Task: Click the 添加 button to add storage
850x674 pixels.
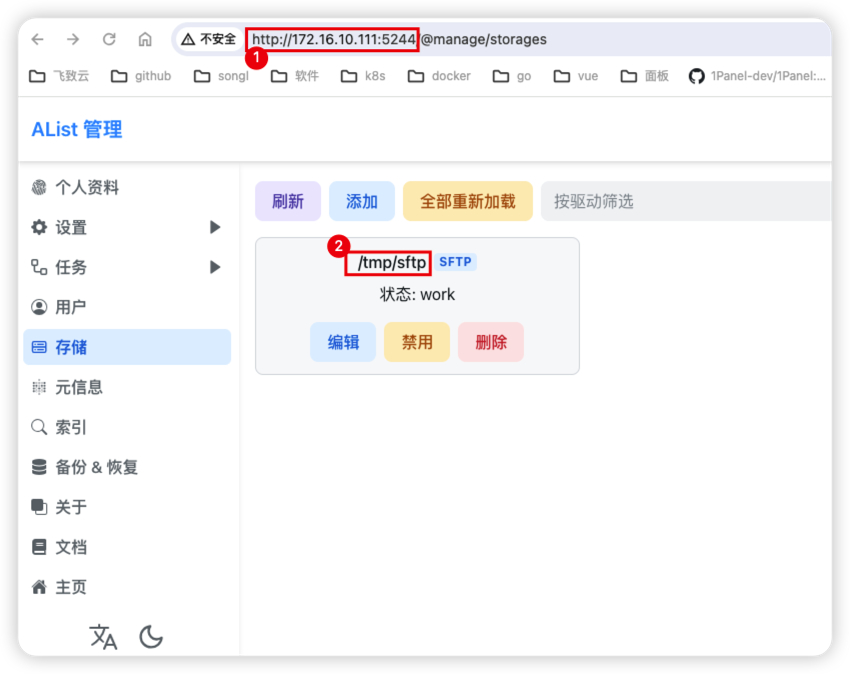Action: pyautogui.click(x=361, y=201)
